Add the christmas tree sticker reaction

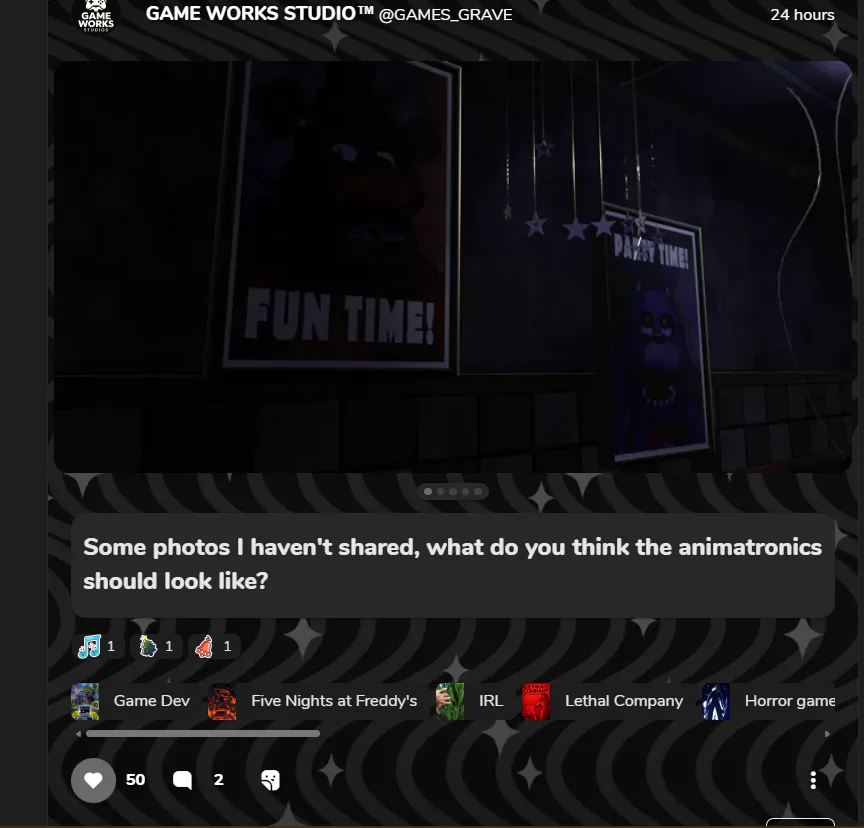click(x=156, y=646)
